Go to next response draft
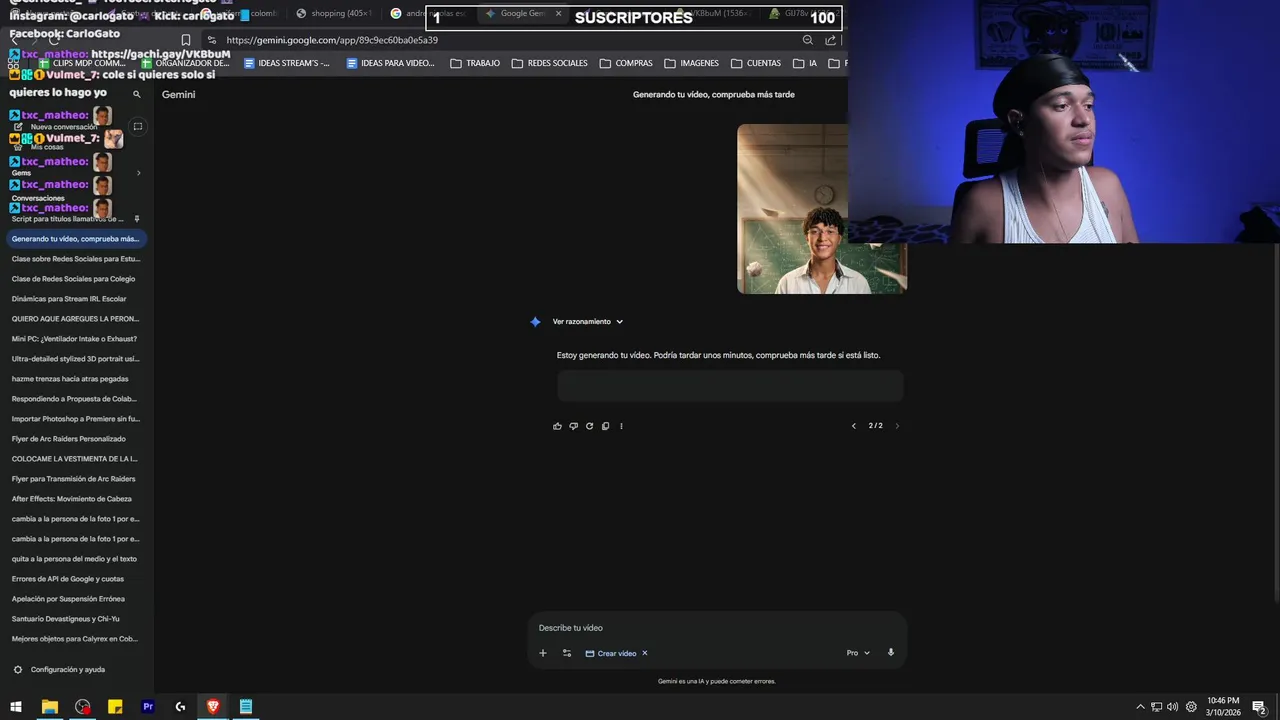The height and width of the screenshot is (720, 1280). tap(897, 426)
